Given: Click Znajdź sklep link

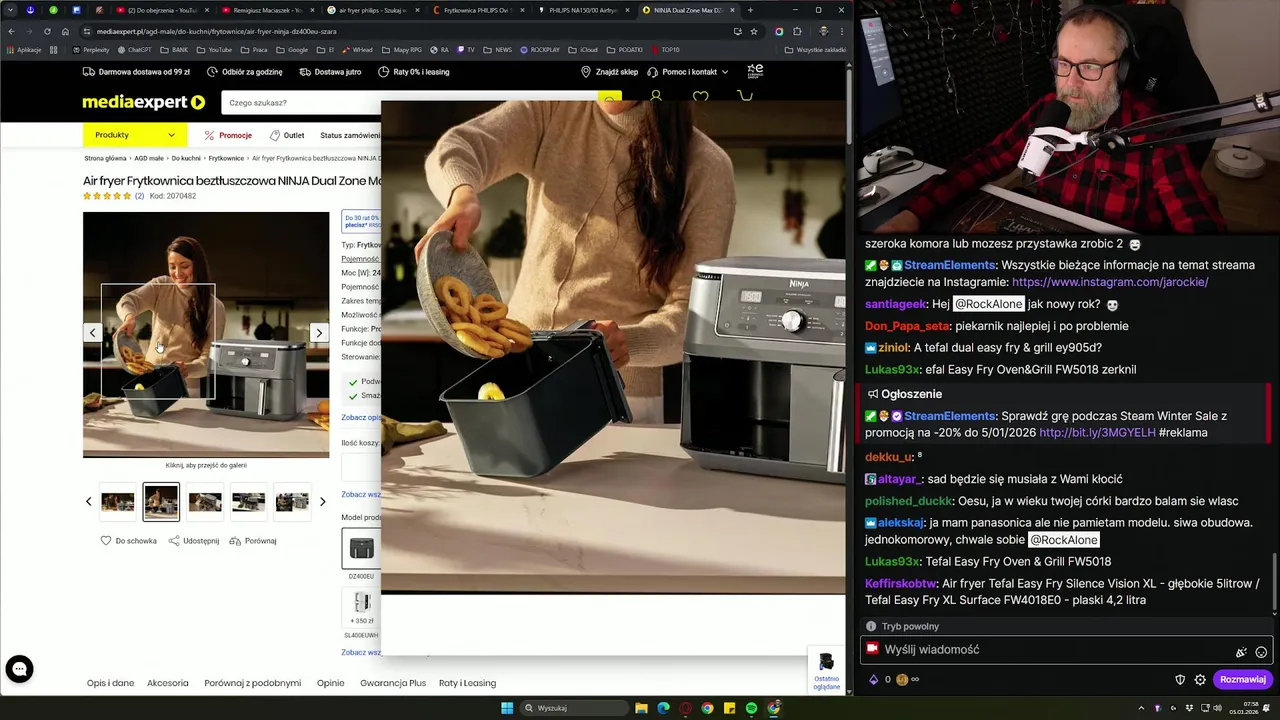Looking at the screenshot, I should point(609,72).
